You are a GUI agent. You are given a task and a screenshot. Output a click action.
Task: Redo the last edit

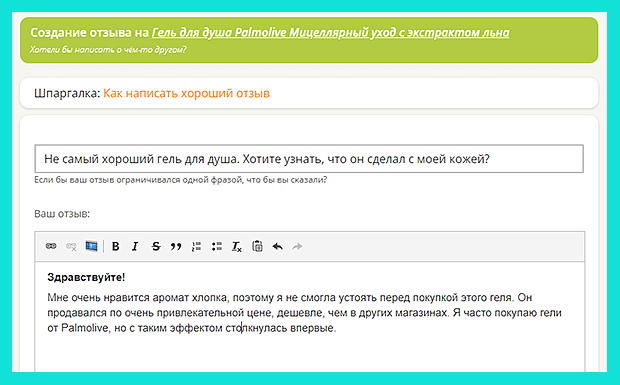pos(297,247)
